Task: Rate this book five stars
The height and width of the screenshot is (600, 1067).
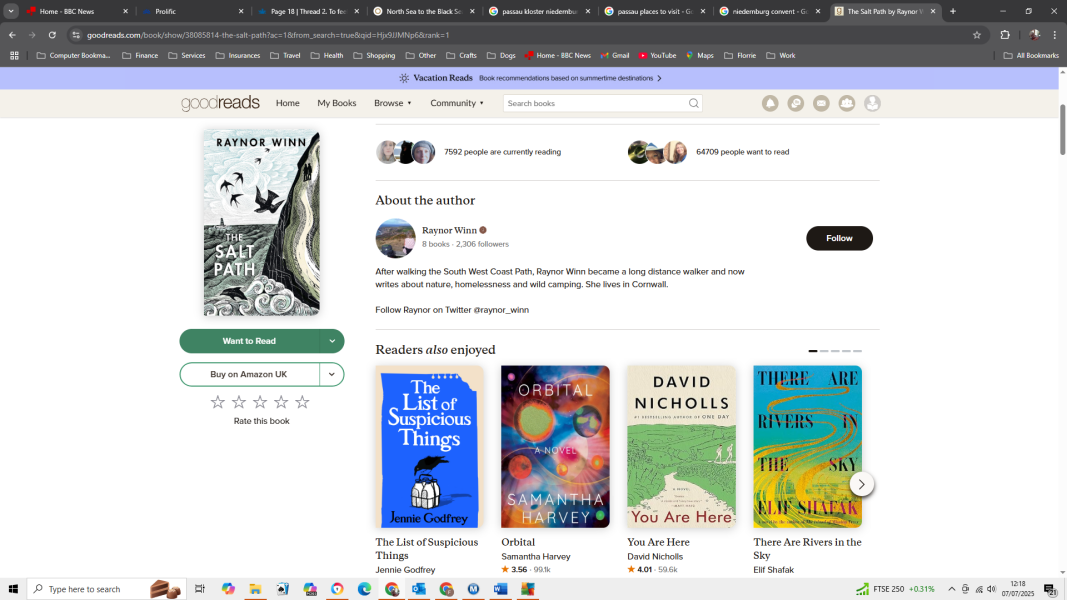Action: tap(302, 402)
